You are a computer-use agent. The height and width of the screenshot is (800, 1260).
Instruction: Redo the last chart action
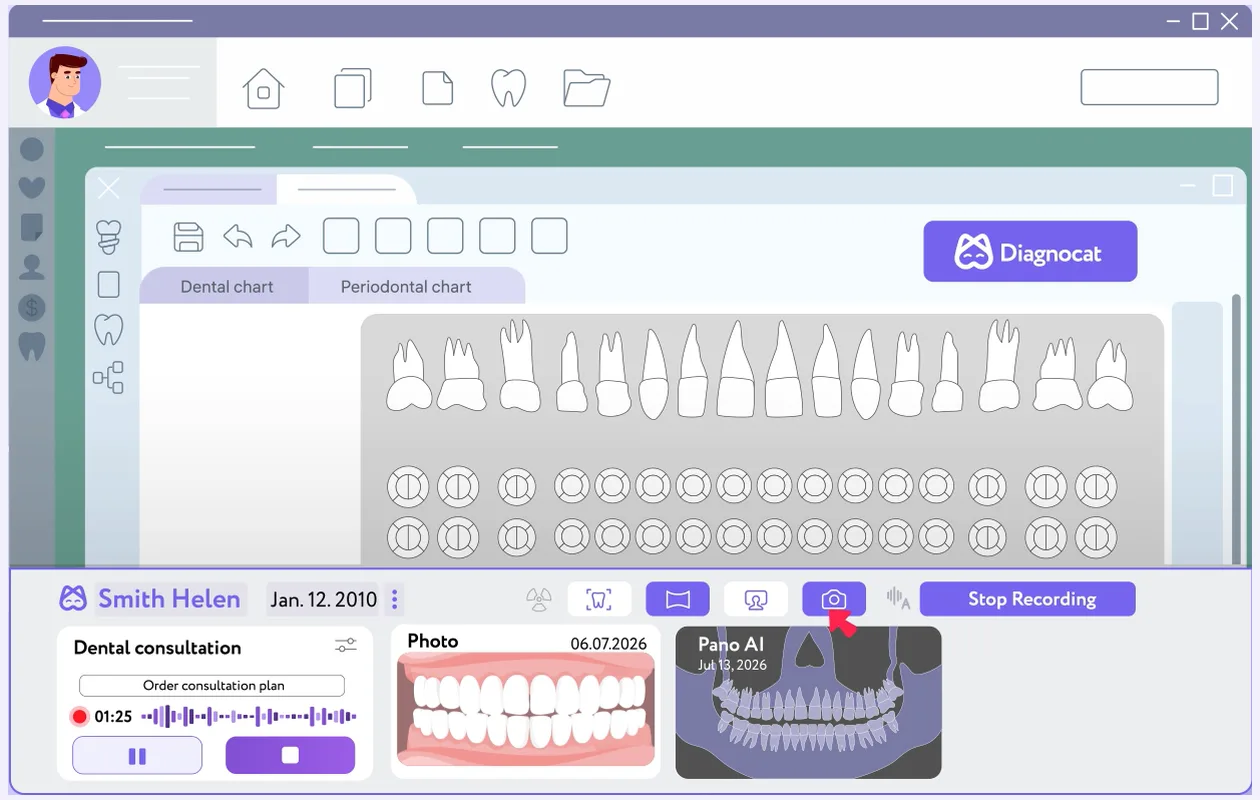pos(286,237)
